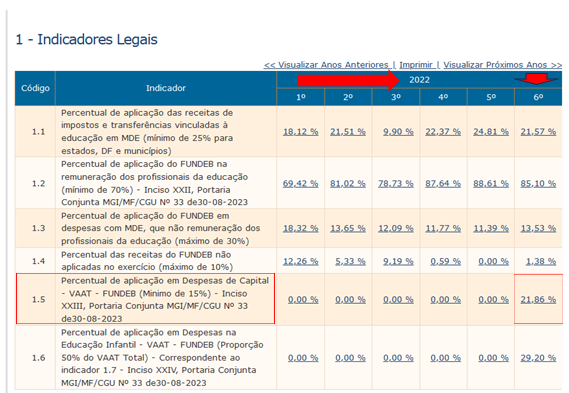Click the 1º bimester column header
Screen dimensions: 569x393
click(300, 97)
